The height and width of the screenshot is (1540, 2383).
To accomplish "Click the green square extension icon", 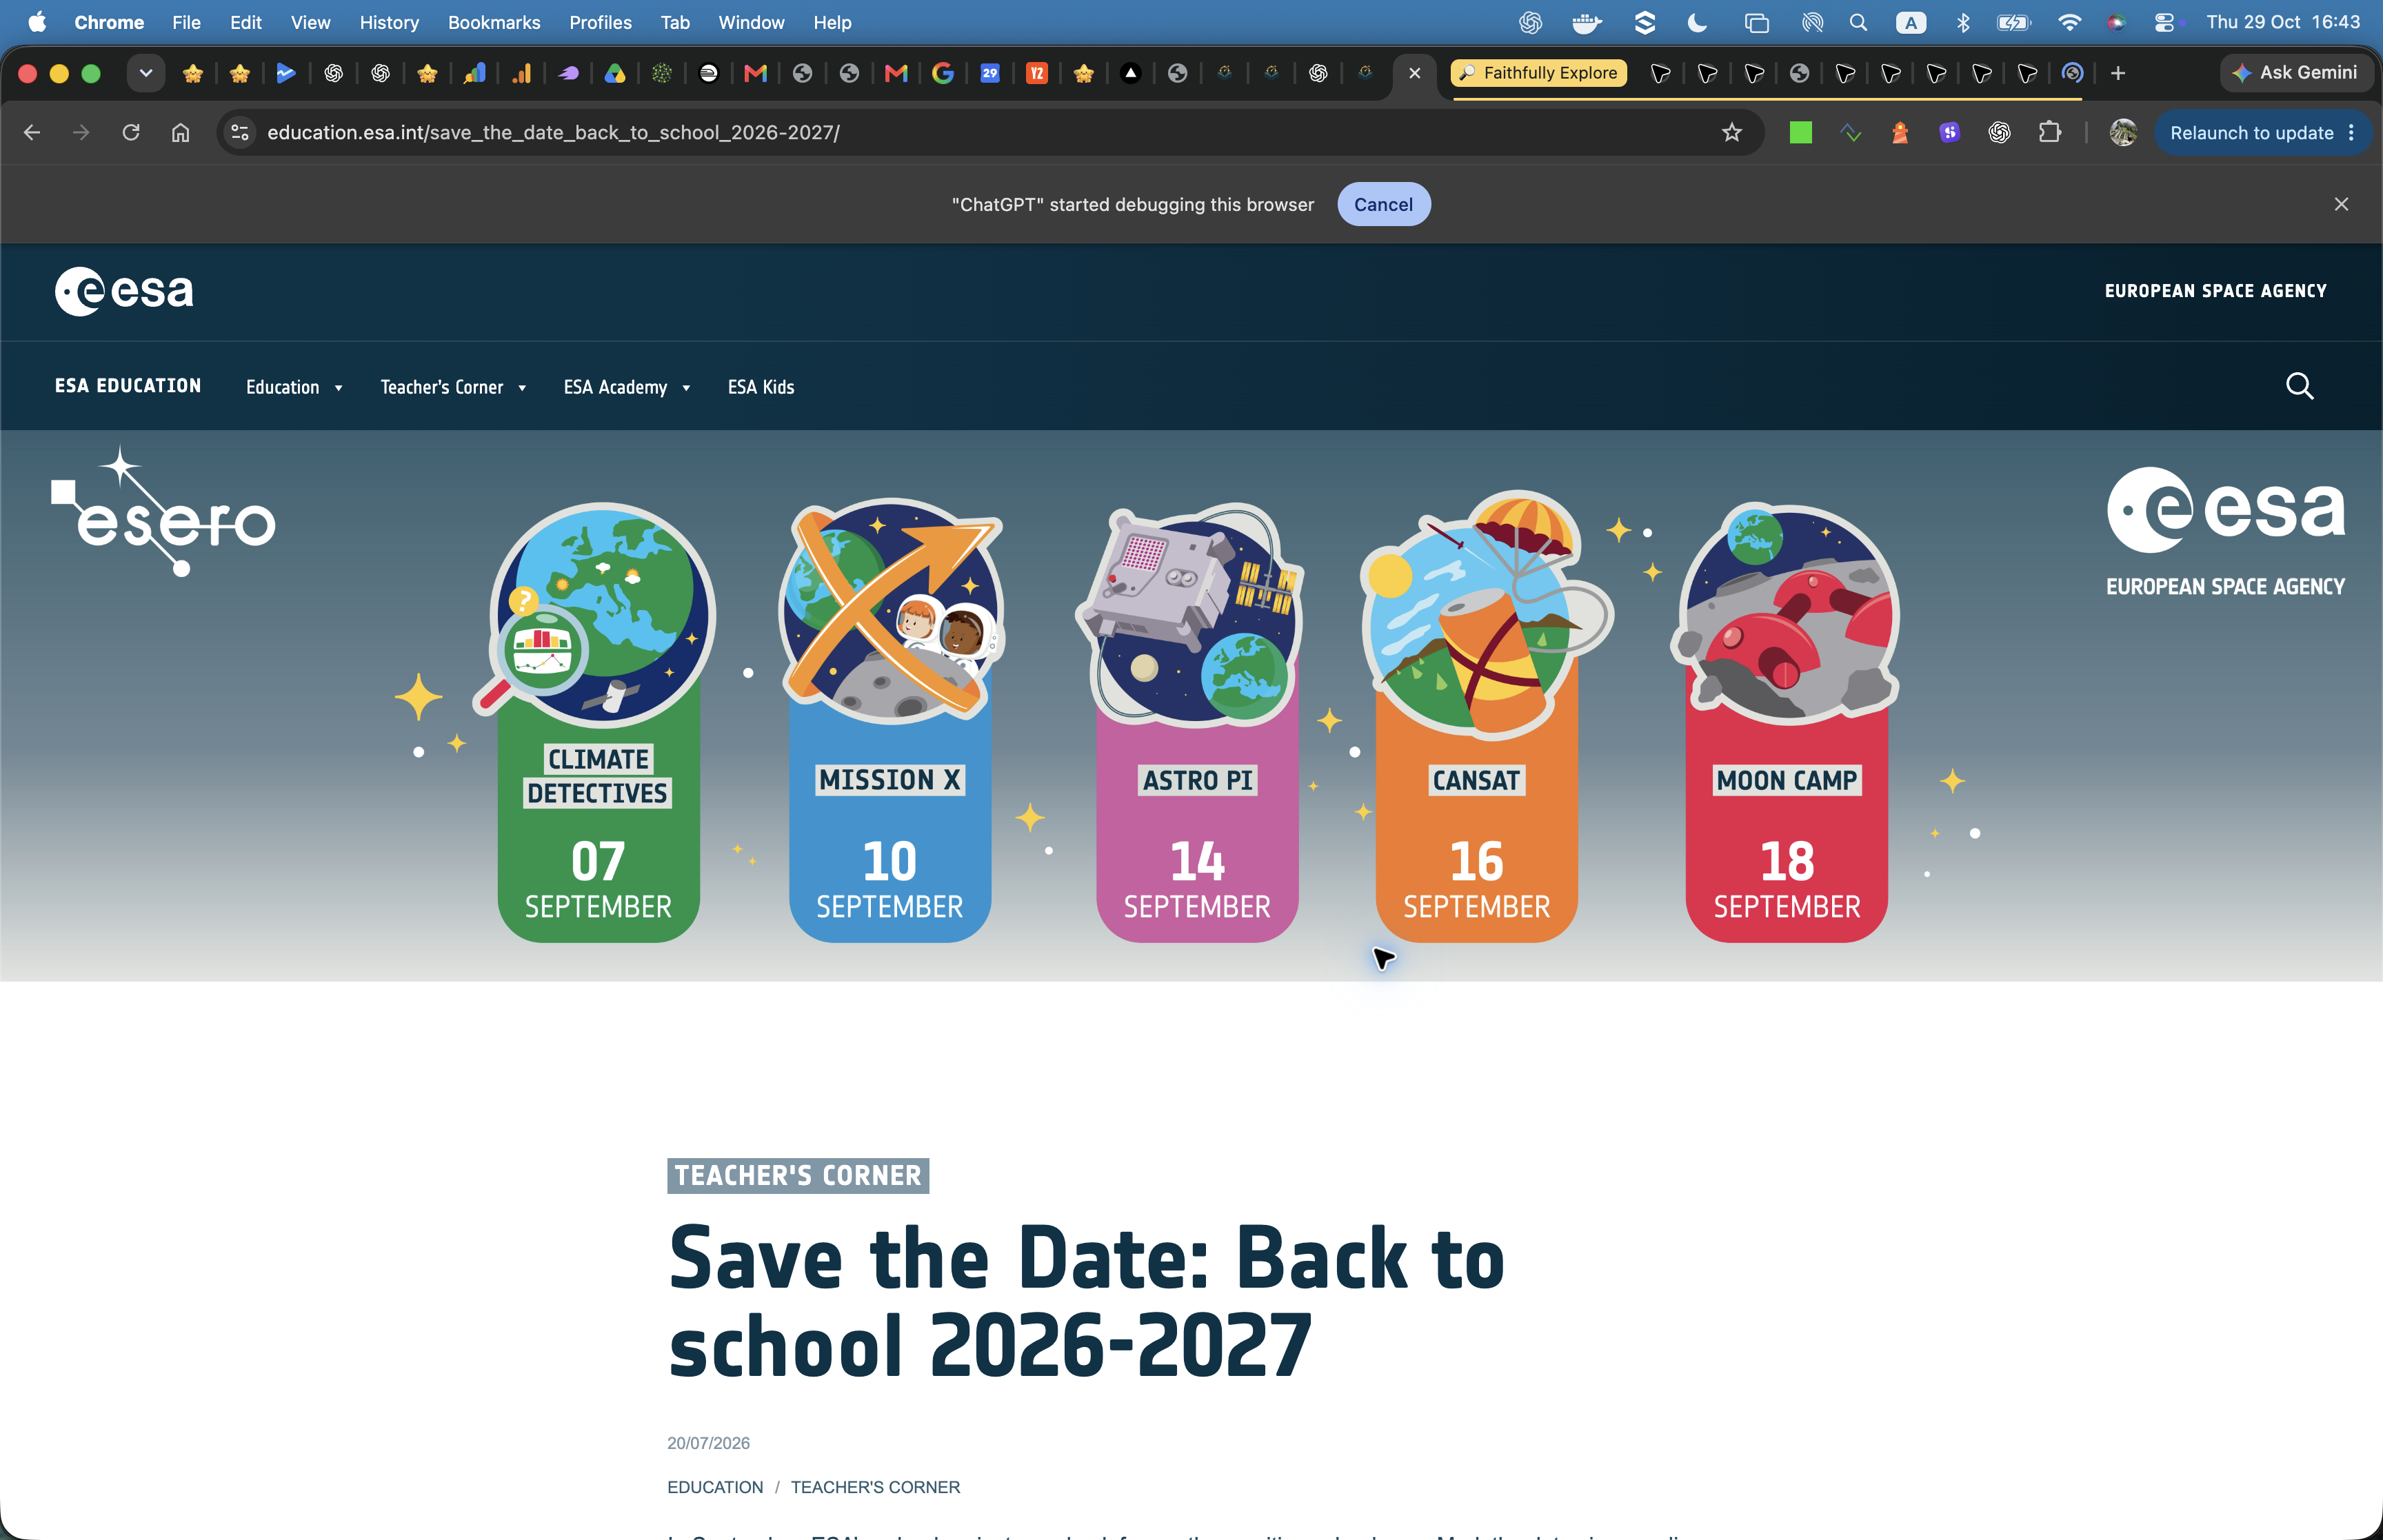I will pyautogui.click(x=1800, y=132).
